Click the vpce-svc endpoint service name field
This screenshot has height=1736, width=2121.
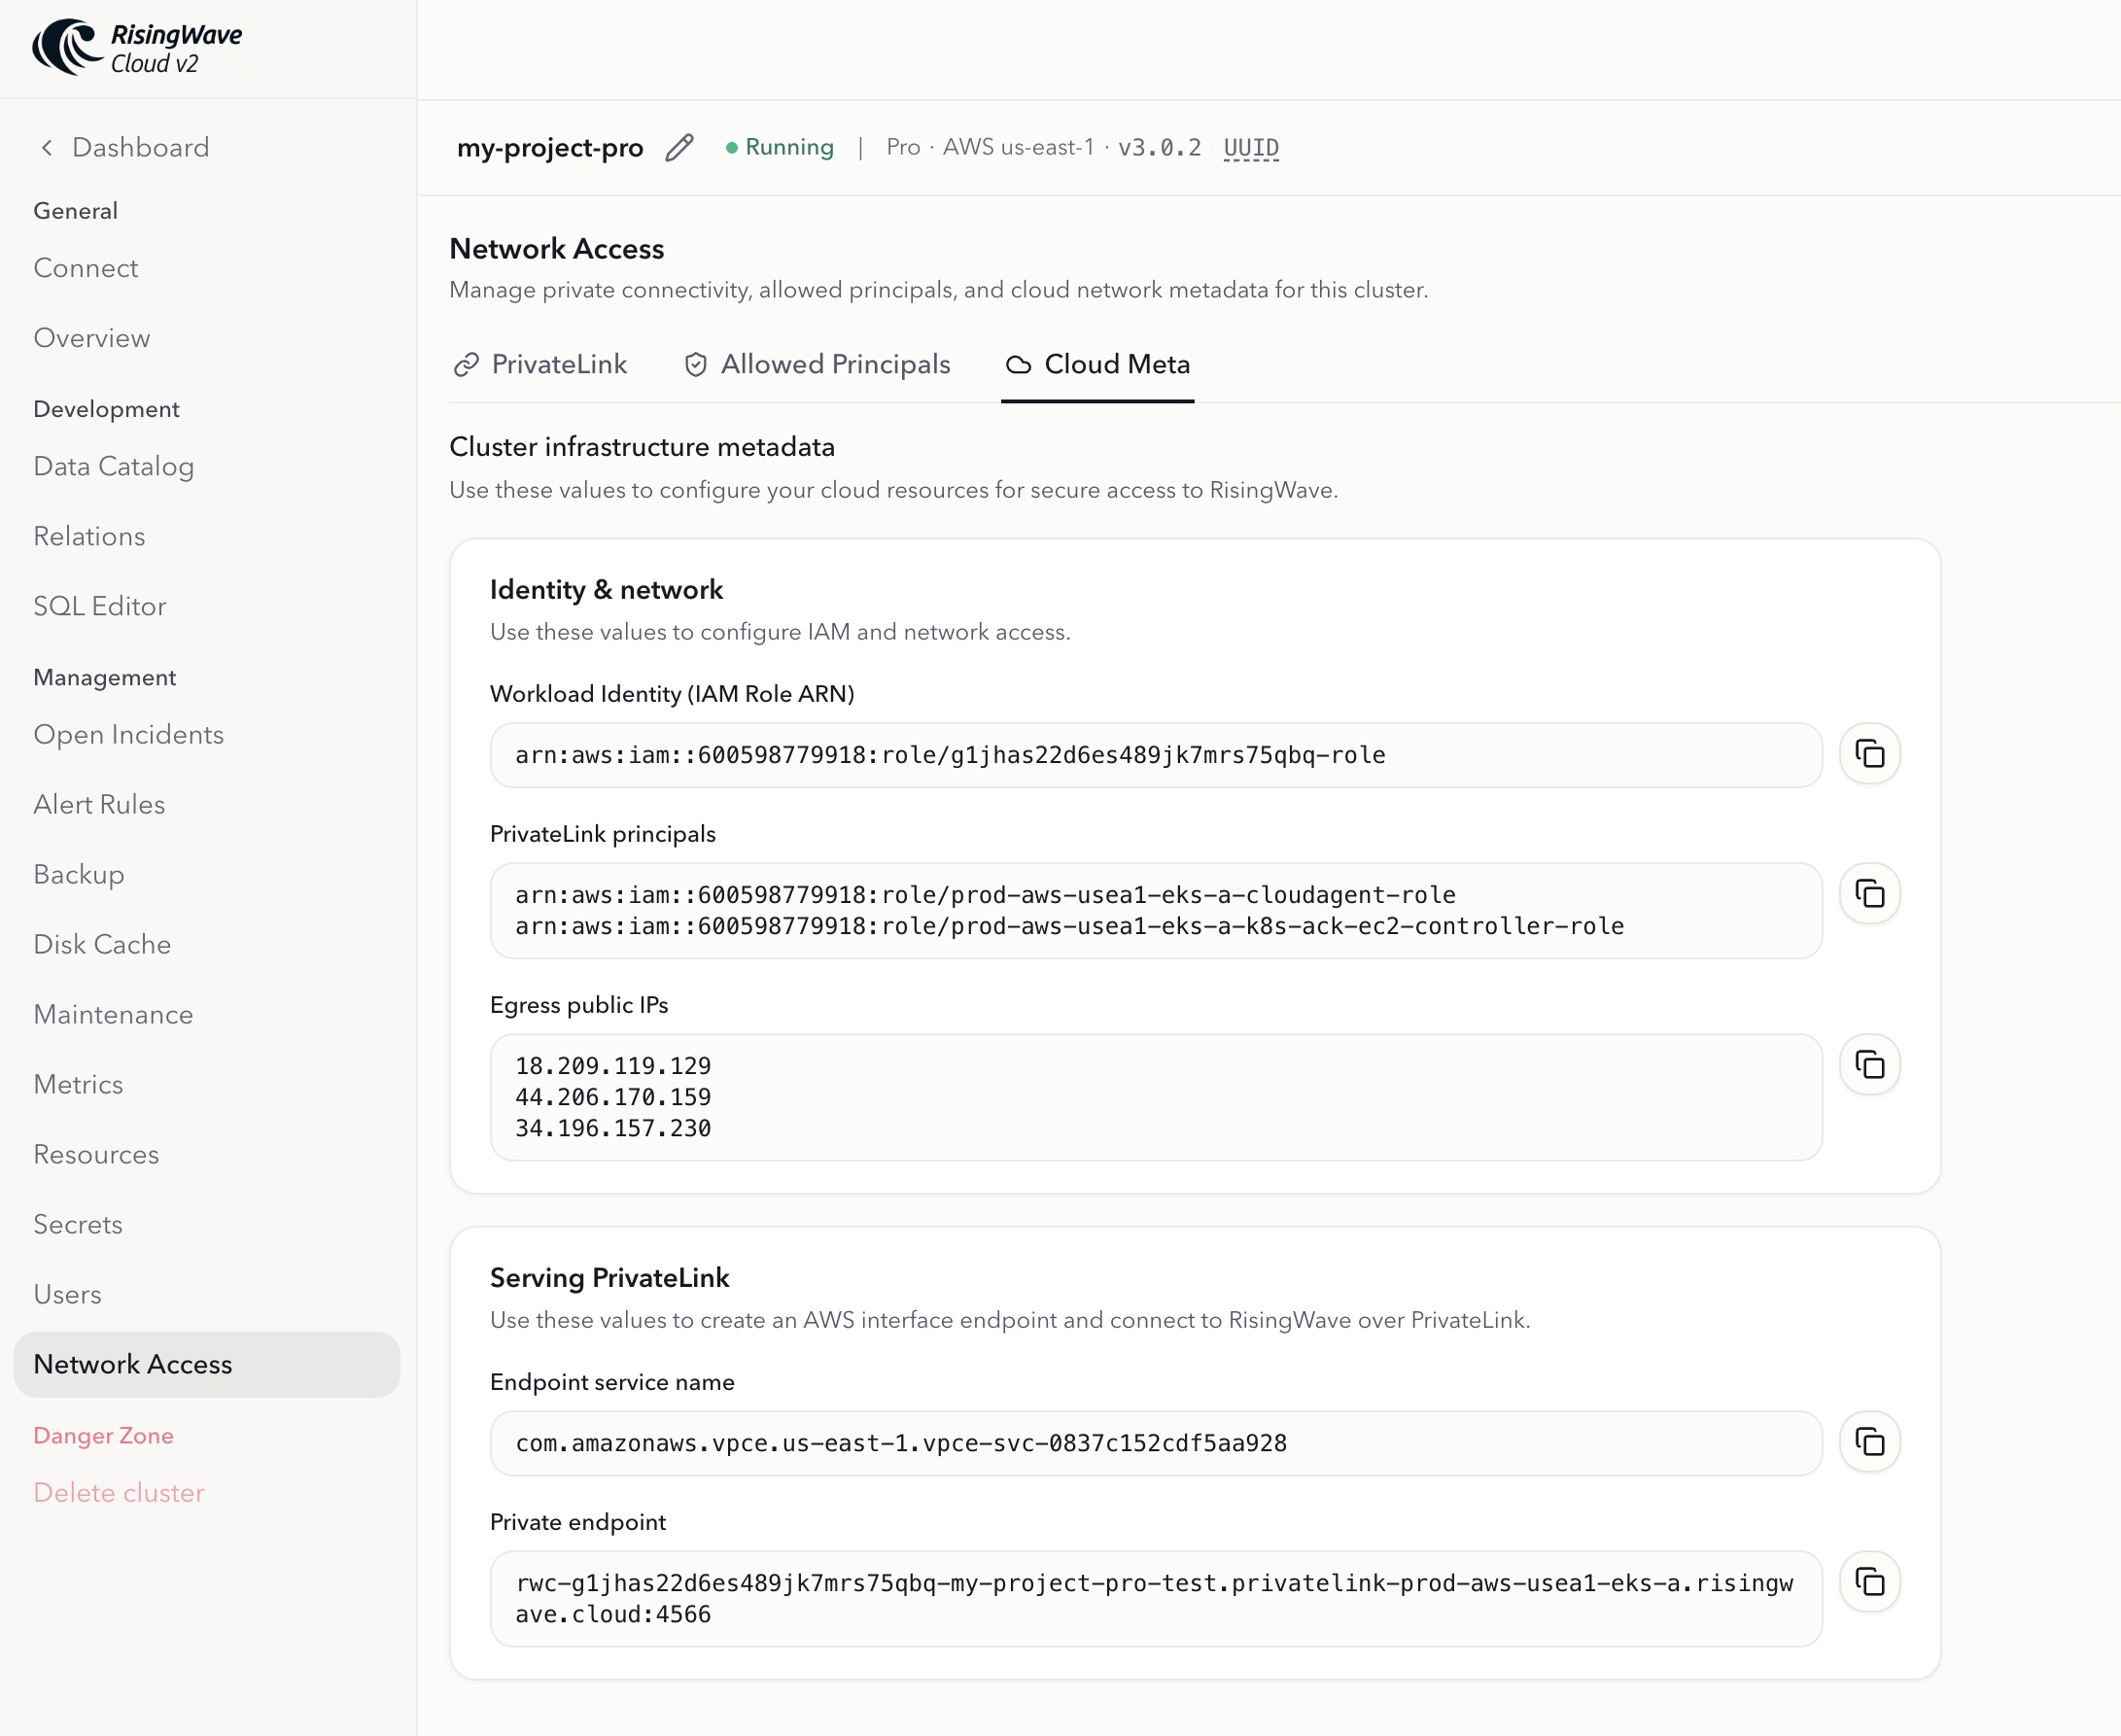coord(1156,1443)
